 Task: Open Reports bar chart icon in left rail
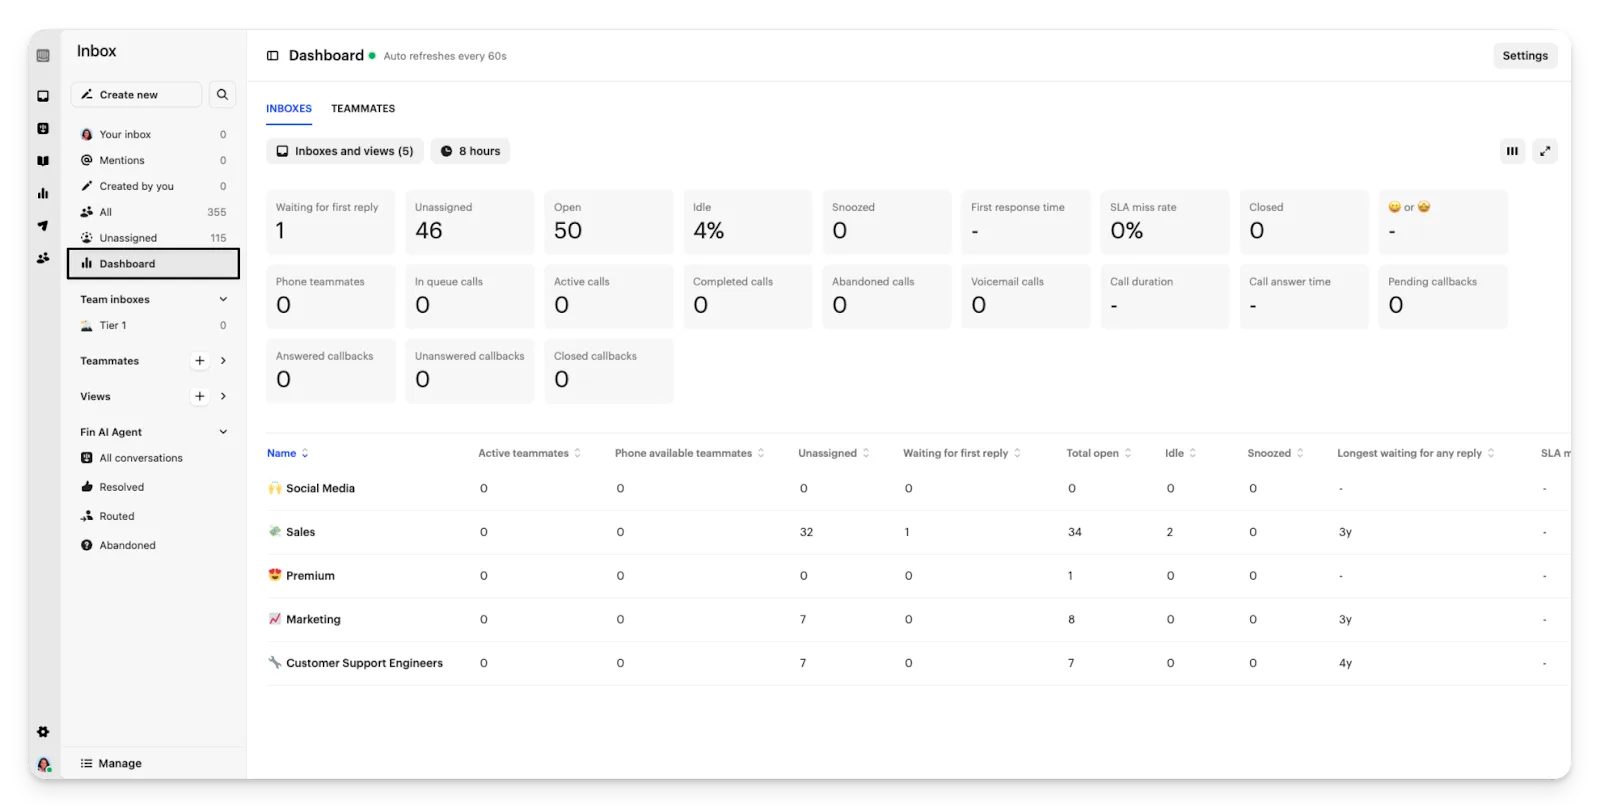pyautogui.click(x=43, y=193)
